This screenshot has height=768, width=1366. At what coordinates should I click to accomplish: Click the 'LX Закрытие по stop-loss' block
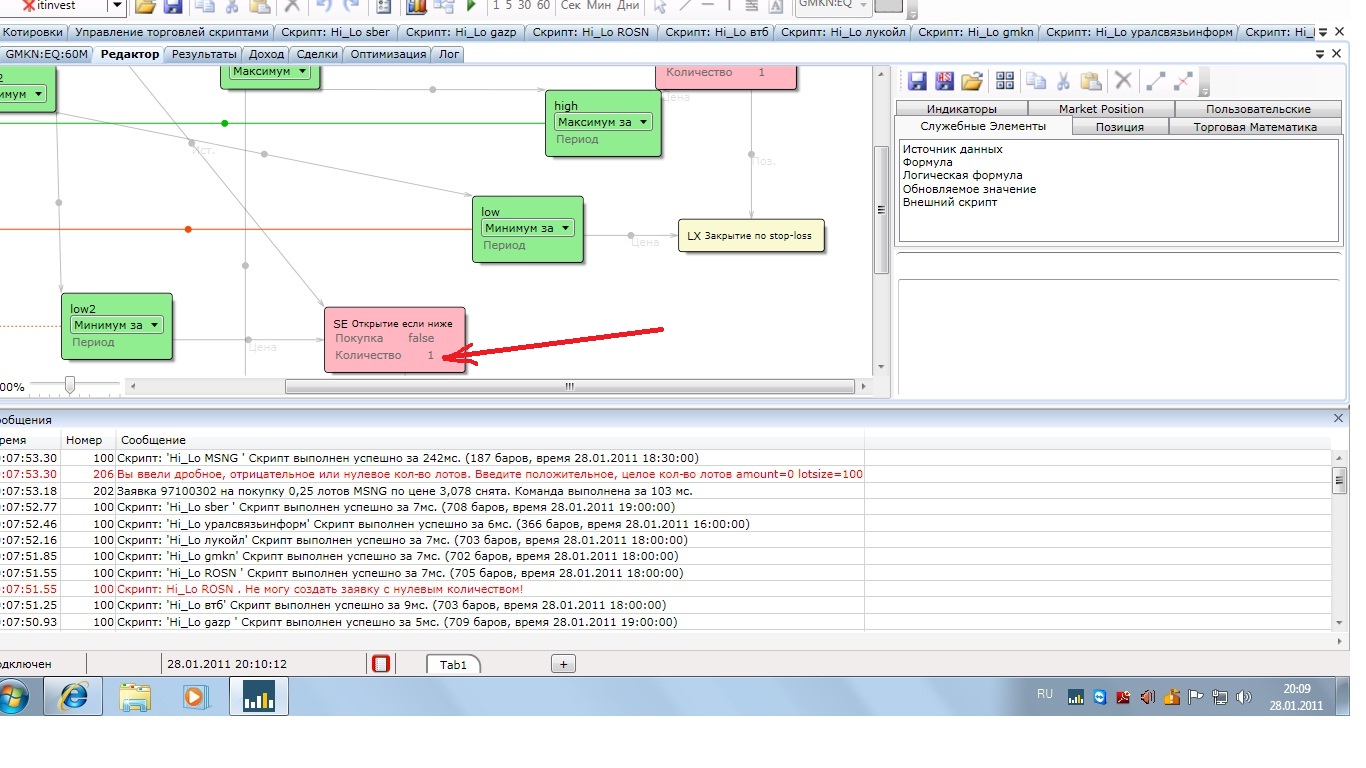point(752,236)
